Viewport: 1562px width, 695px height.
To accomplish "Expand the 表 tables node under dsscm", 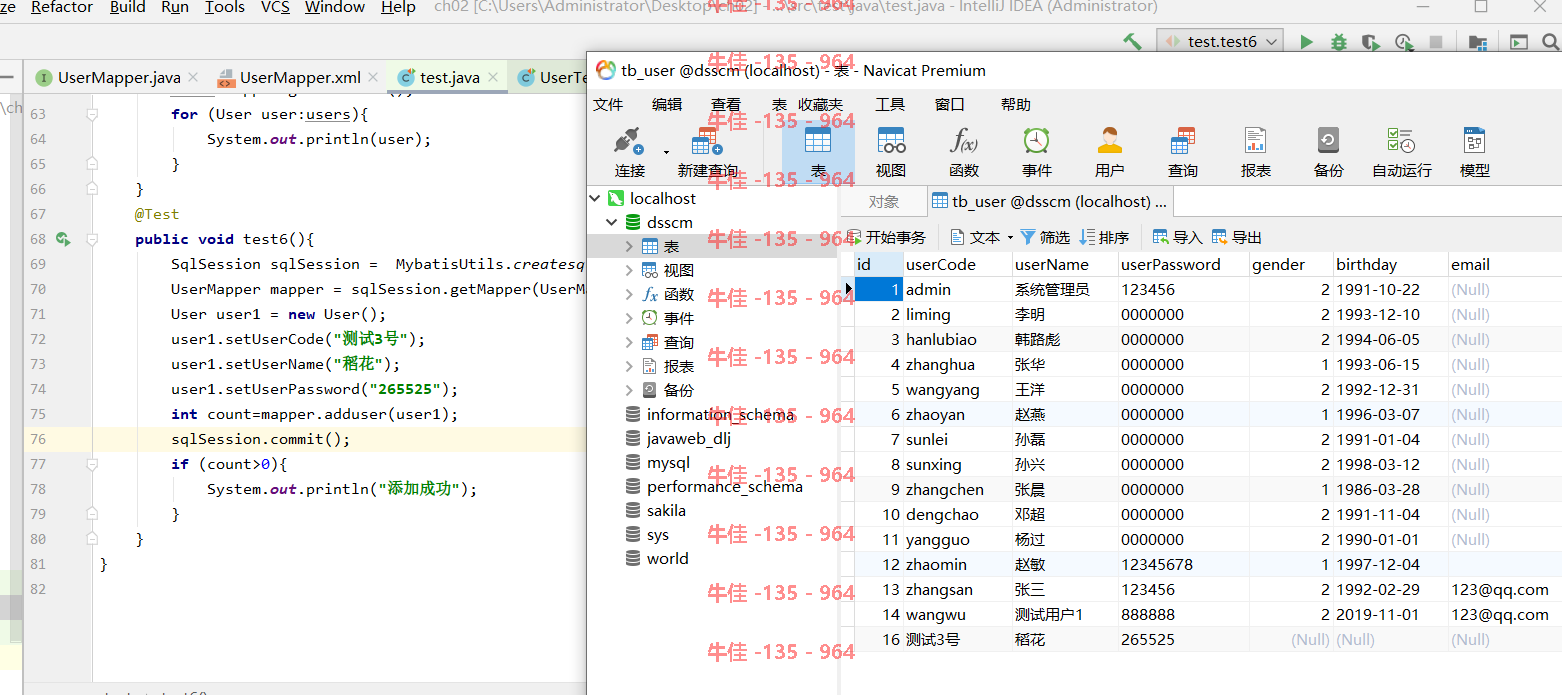I will (628, 246).
